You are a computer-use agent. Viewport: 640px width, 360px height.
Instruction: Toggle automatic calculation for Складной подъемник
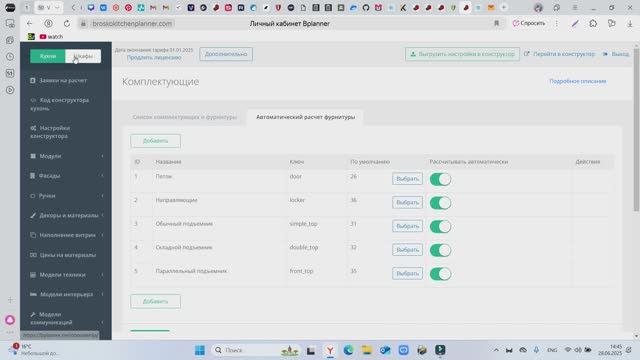coord(440,250)
